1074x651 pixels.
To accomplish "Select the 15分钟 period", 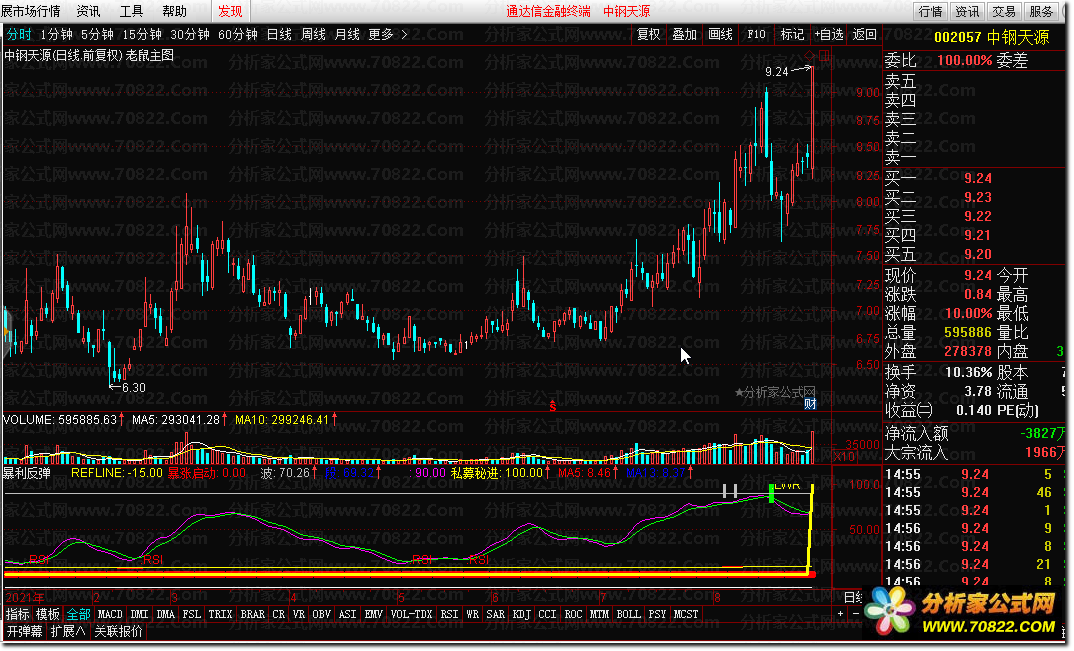I will 142,34.
